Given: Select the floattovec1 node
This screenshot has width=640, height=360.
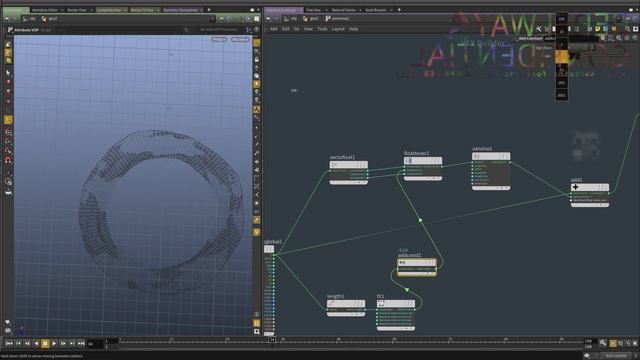Looking at the screenshot, I should point(423,161).
